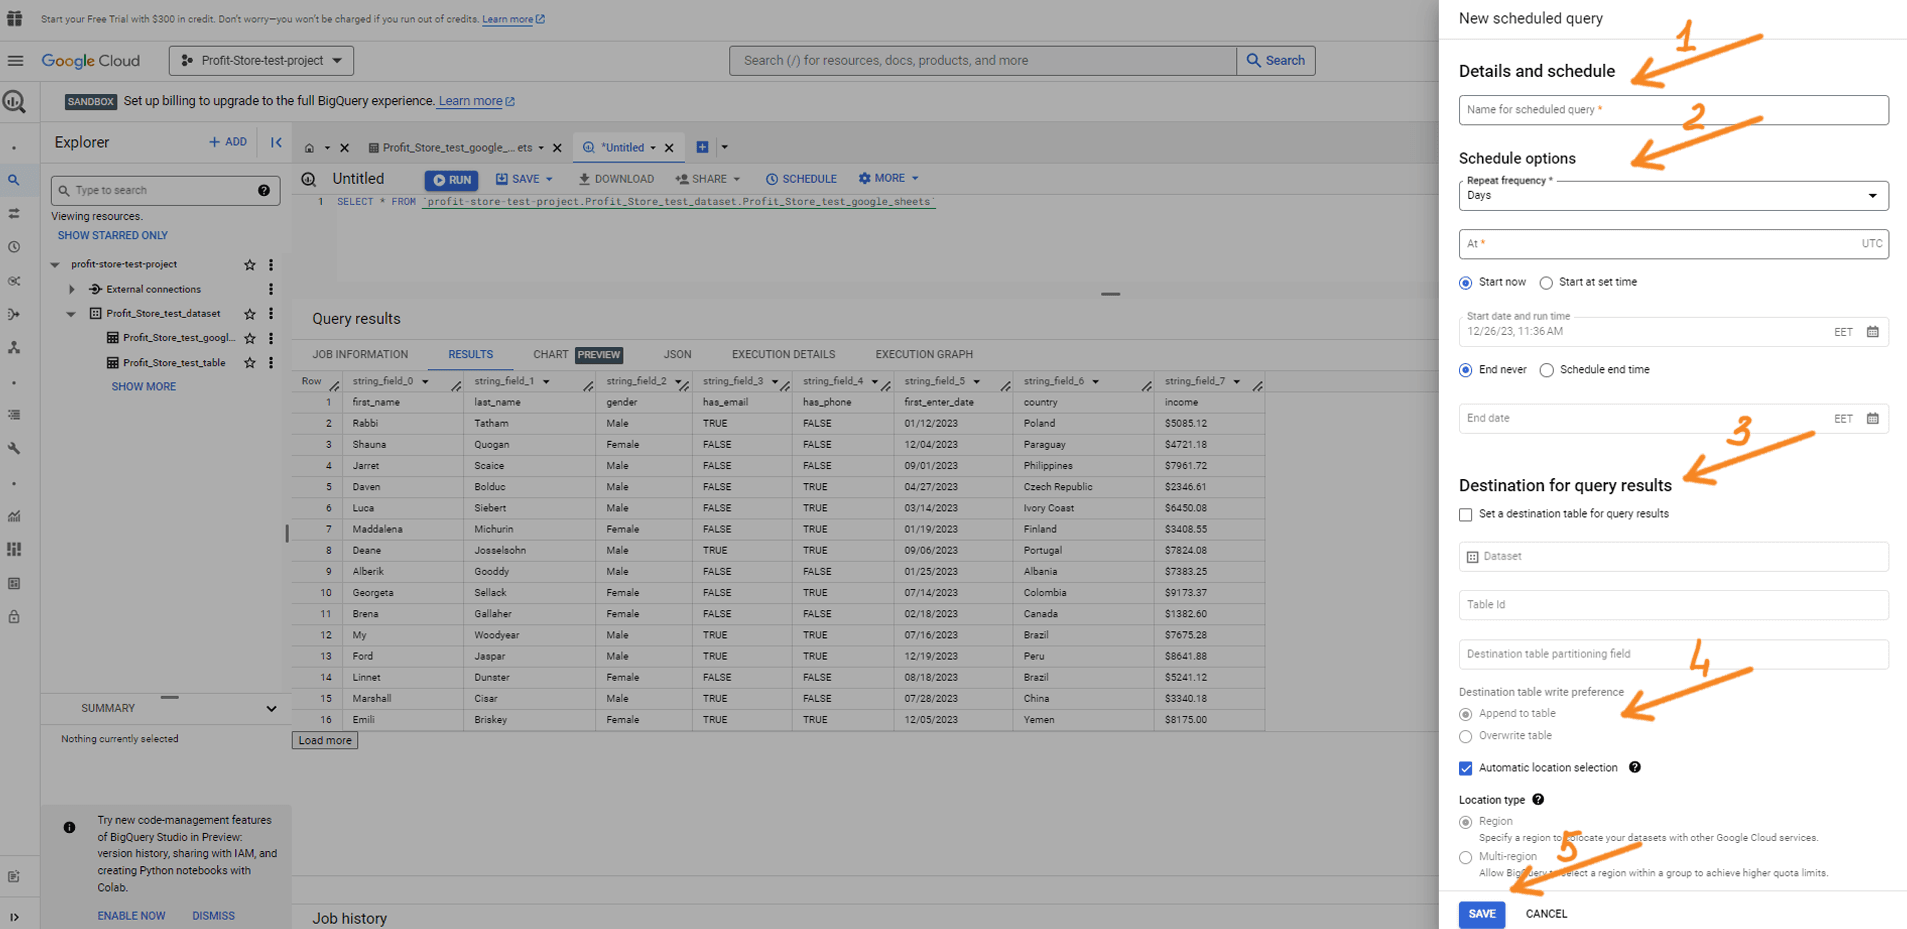Select the Start now radio button
This screenshot has width=1907, height=929.
(x=1465, y=283)
